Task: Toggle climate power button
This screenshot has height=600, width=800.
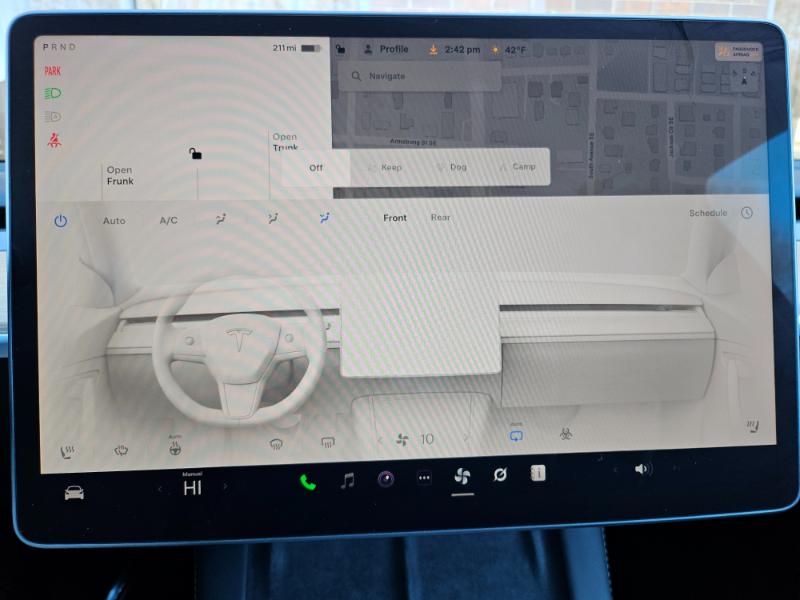Action: pyautogui.click(x=60, y=220)
